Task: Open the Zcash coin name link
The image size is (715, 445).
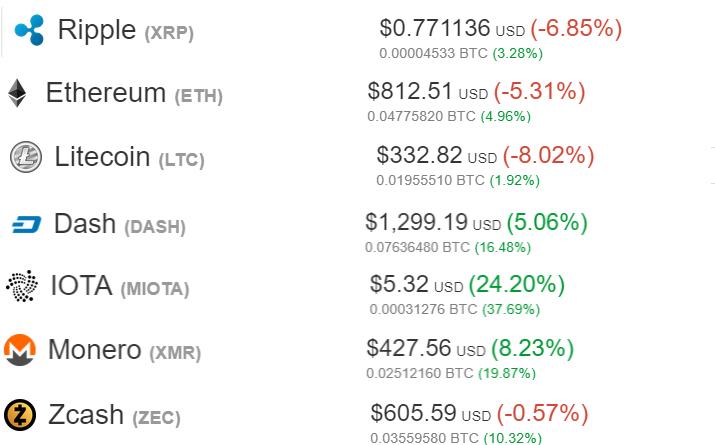Action: tap(86, 415)
